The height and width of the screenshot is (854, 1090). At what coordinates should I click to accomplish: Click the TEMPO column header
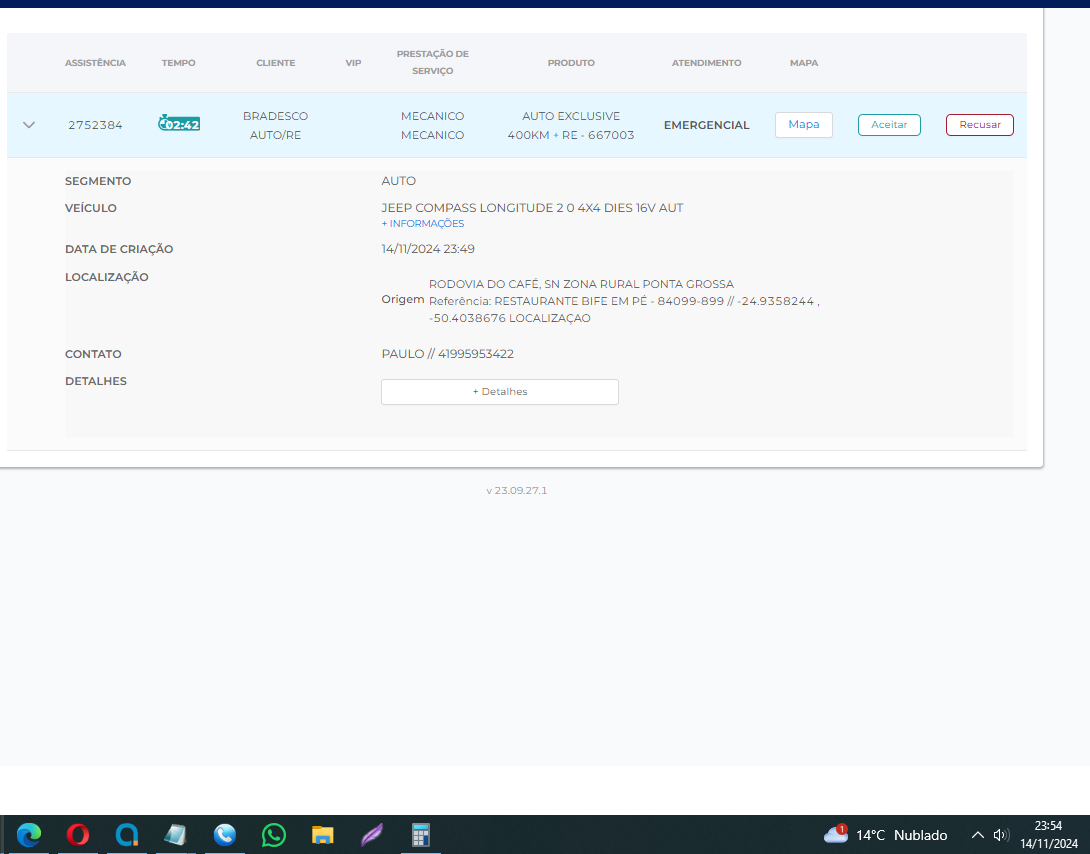coord(179,63)
